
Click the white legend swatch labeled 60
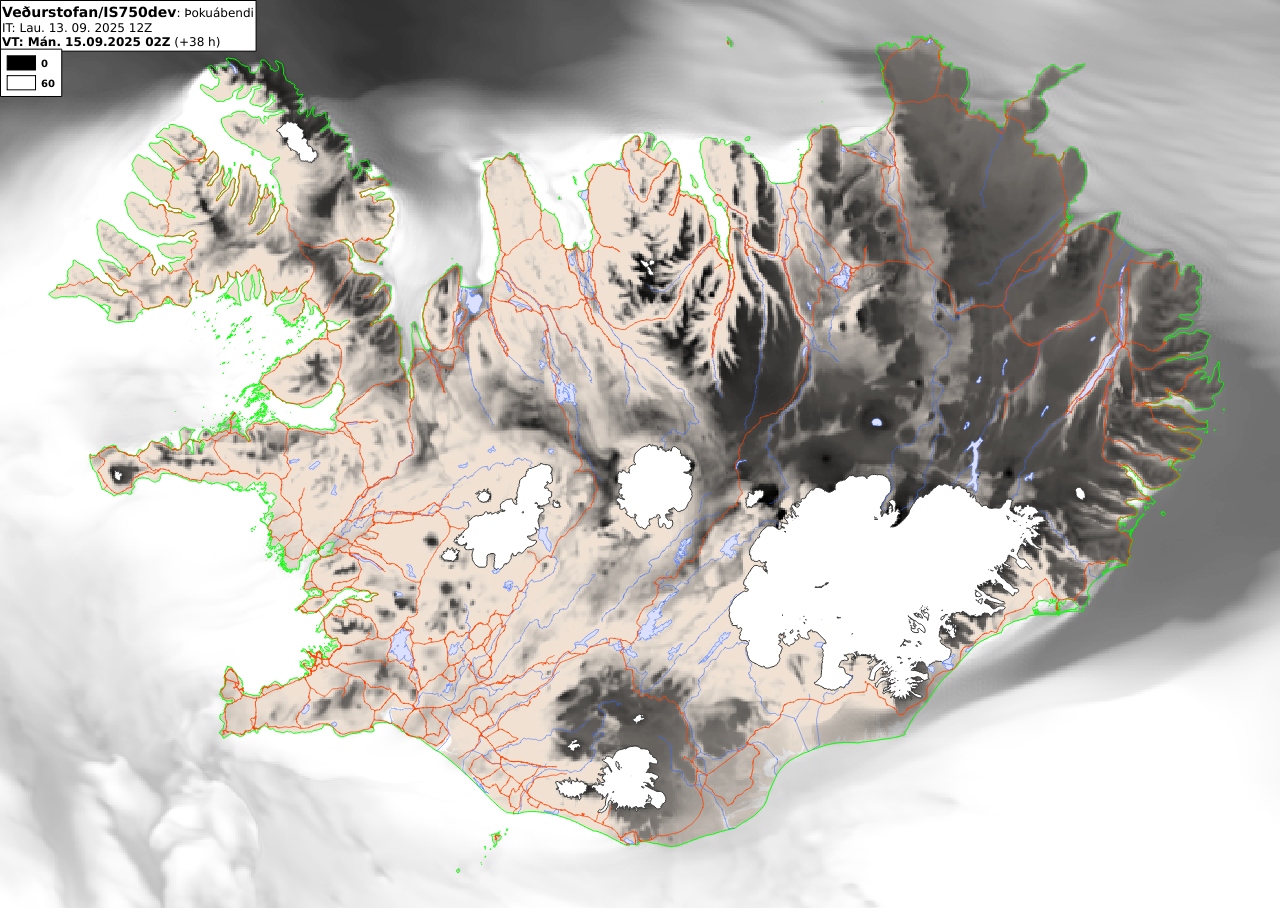(x=20, y=83)
